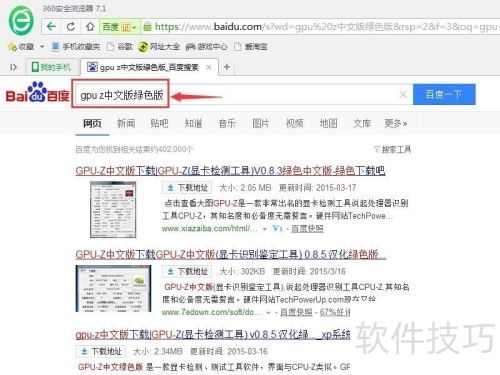Image resolution: width=500 pixels, height=375 pixels.
Task: Switch to 地图 search category
Action: [x=329, y=123]
